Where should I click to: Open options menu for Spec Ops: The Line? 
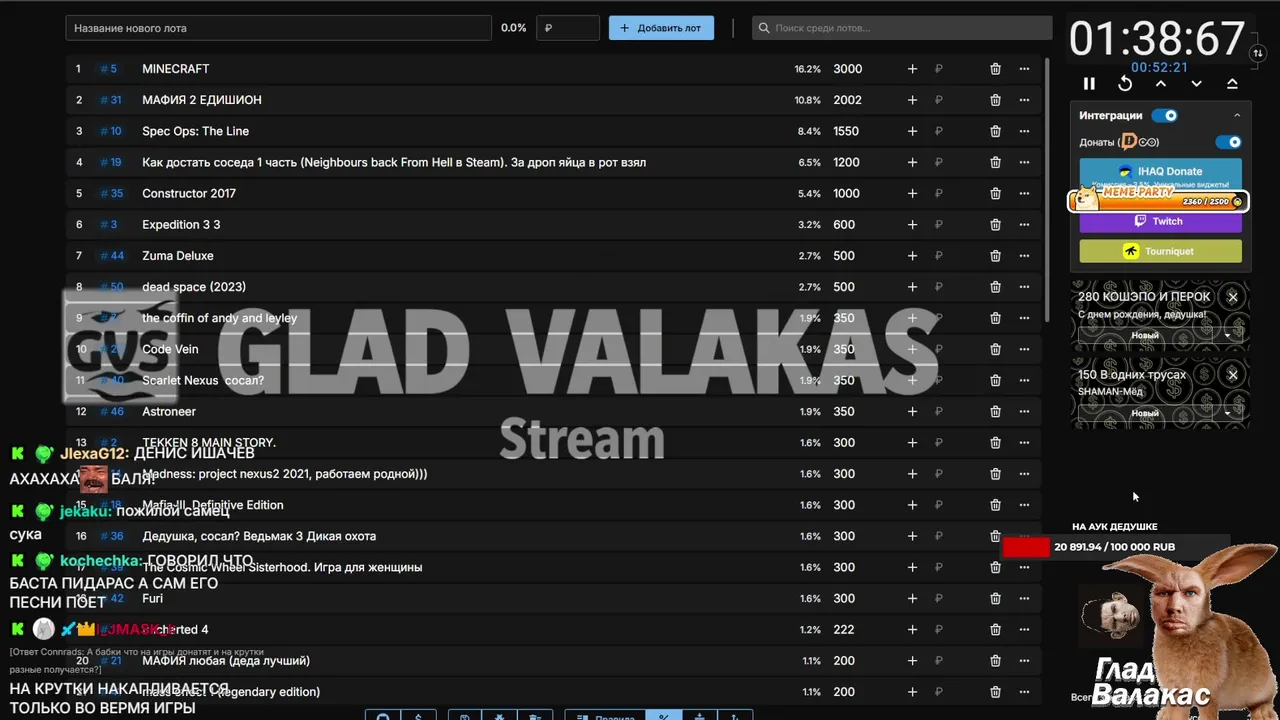(1024, 131)
